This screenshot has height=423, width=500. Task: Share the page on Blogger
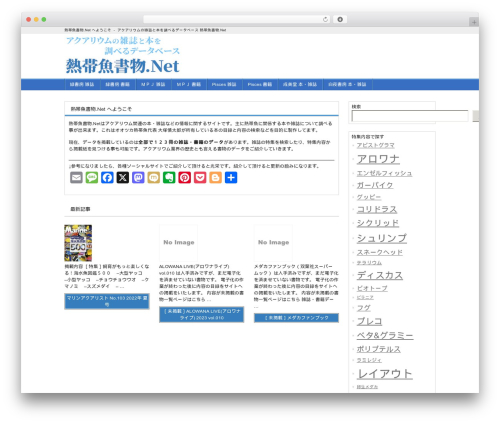coord(216,178)
